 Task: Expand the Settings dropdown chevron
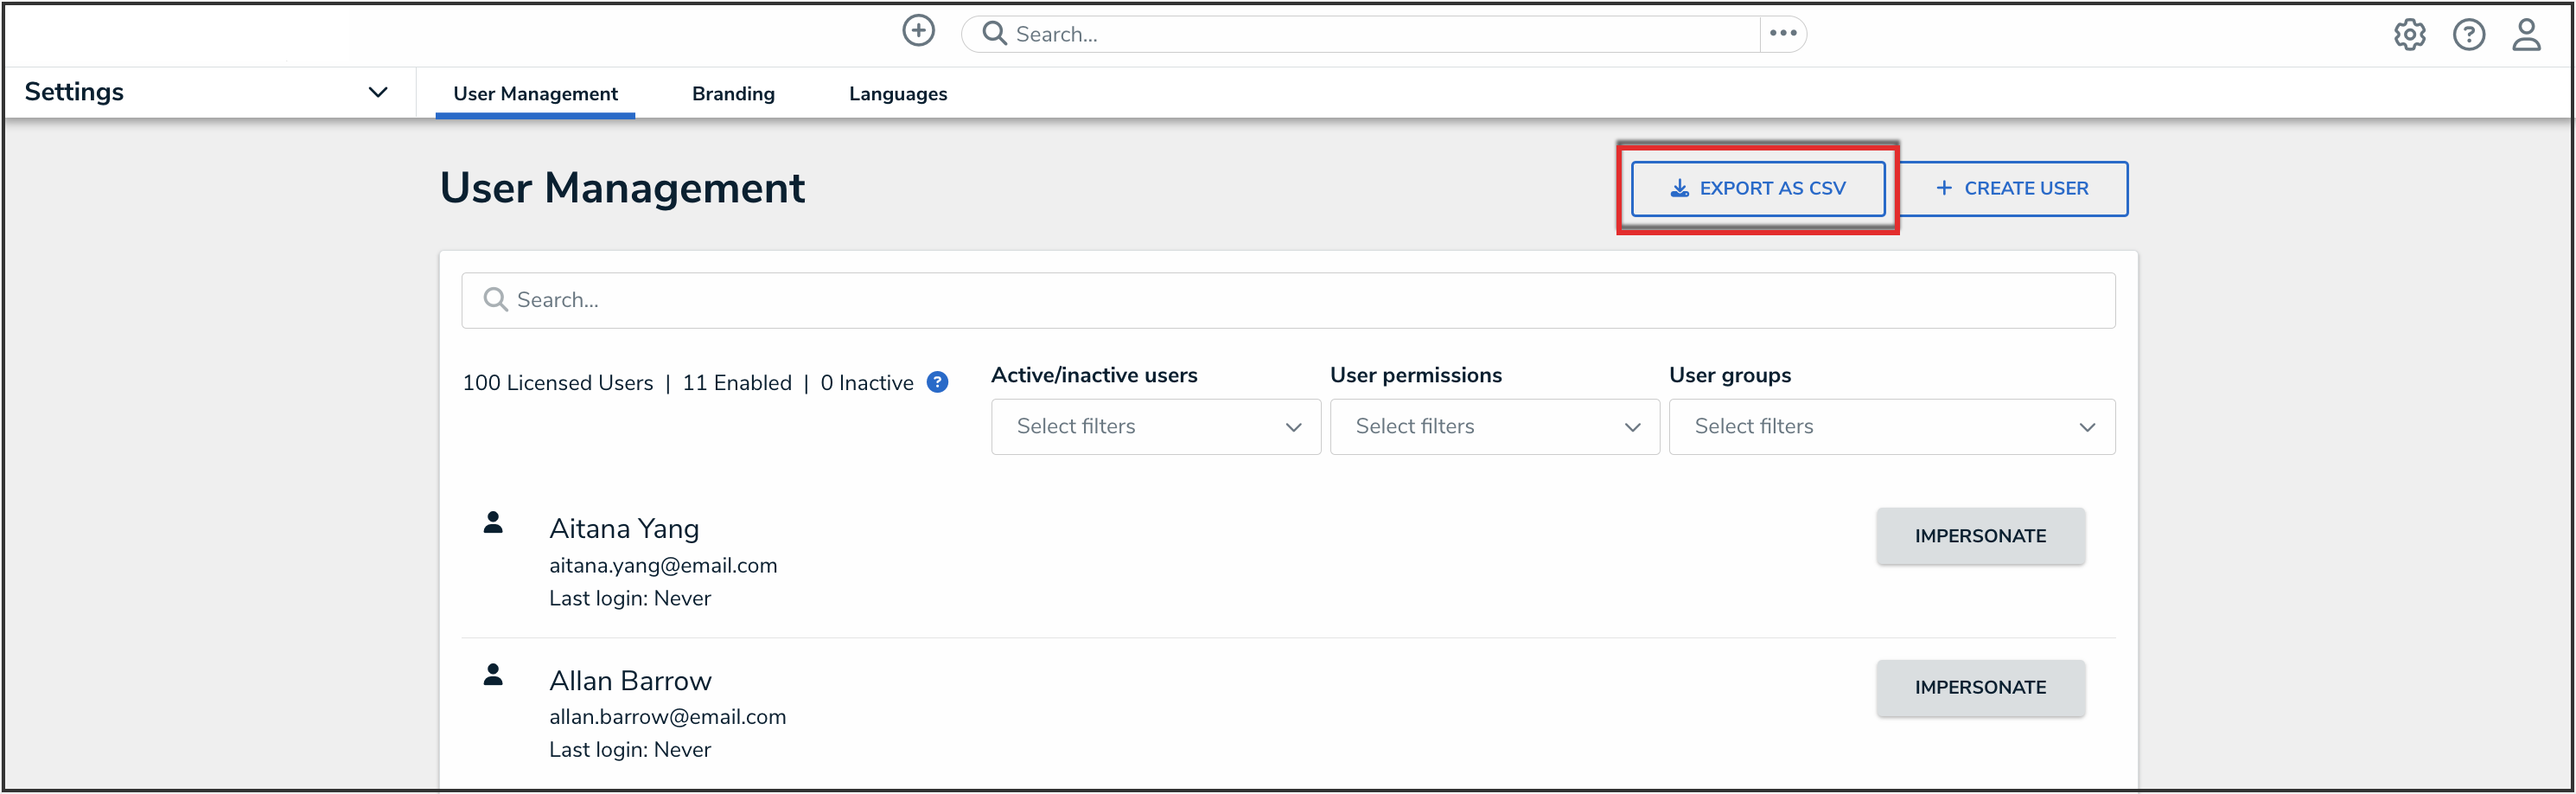tap(377, 92)
